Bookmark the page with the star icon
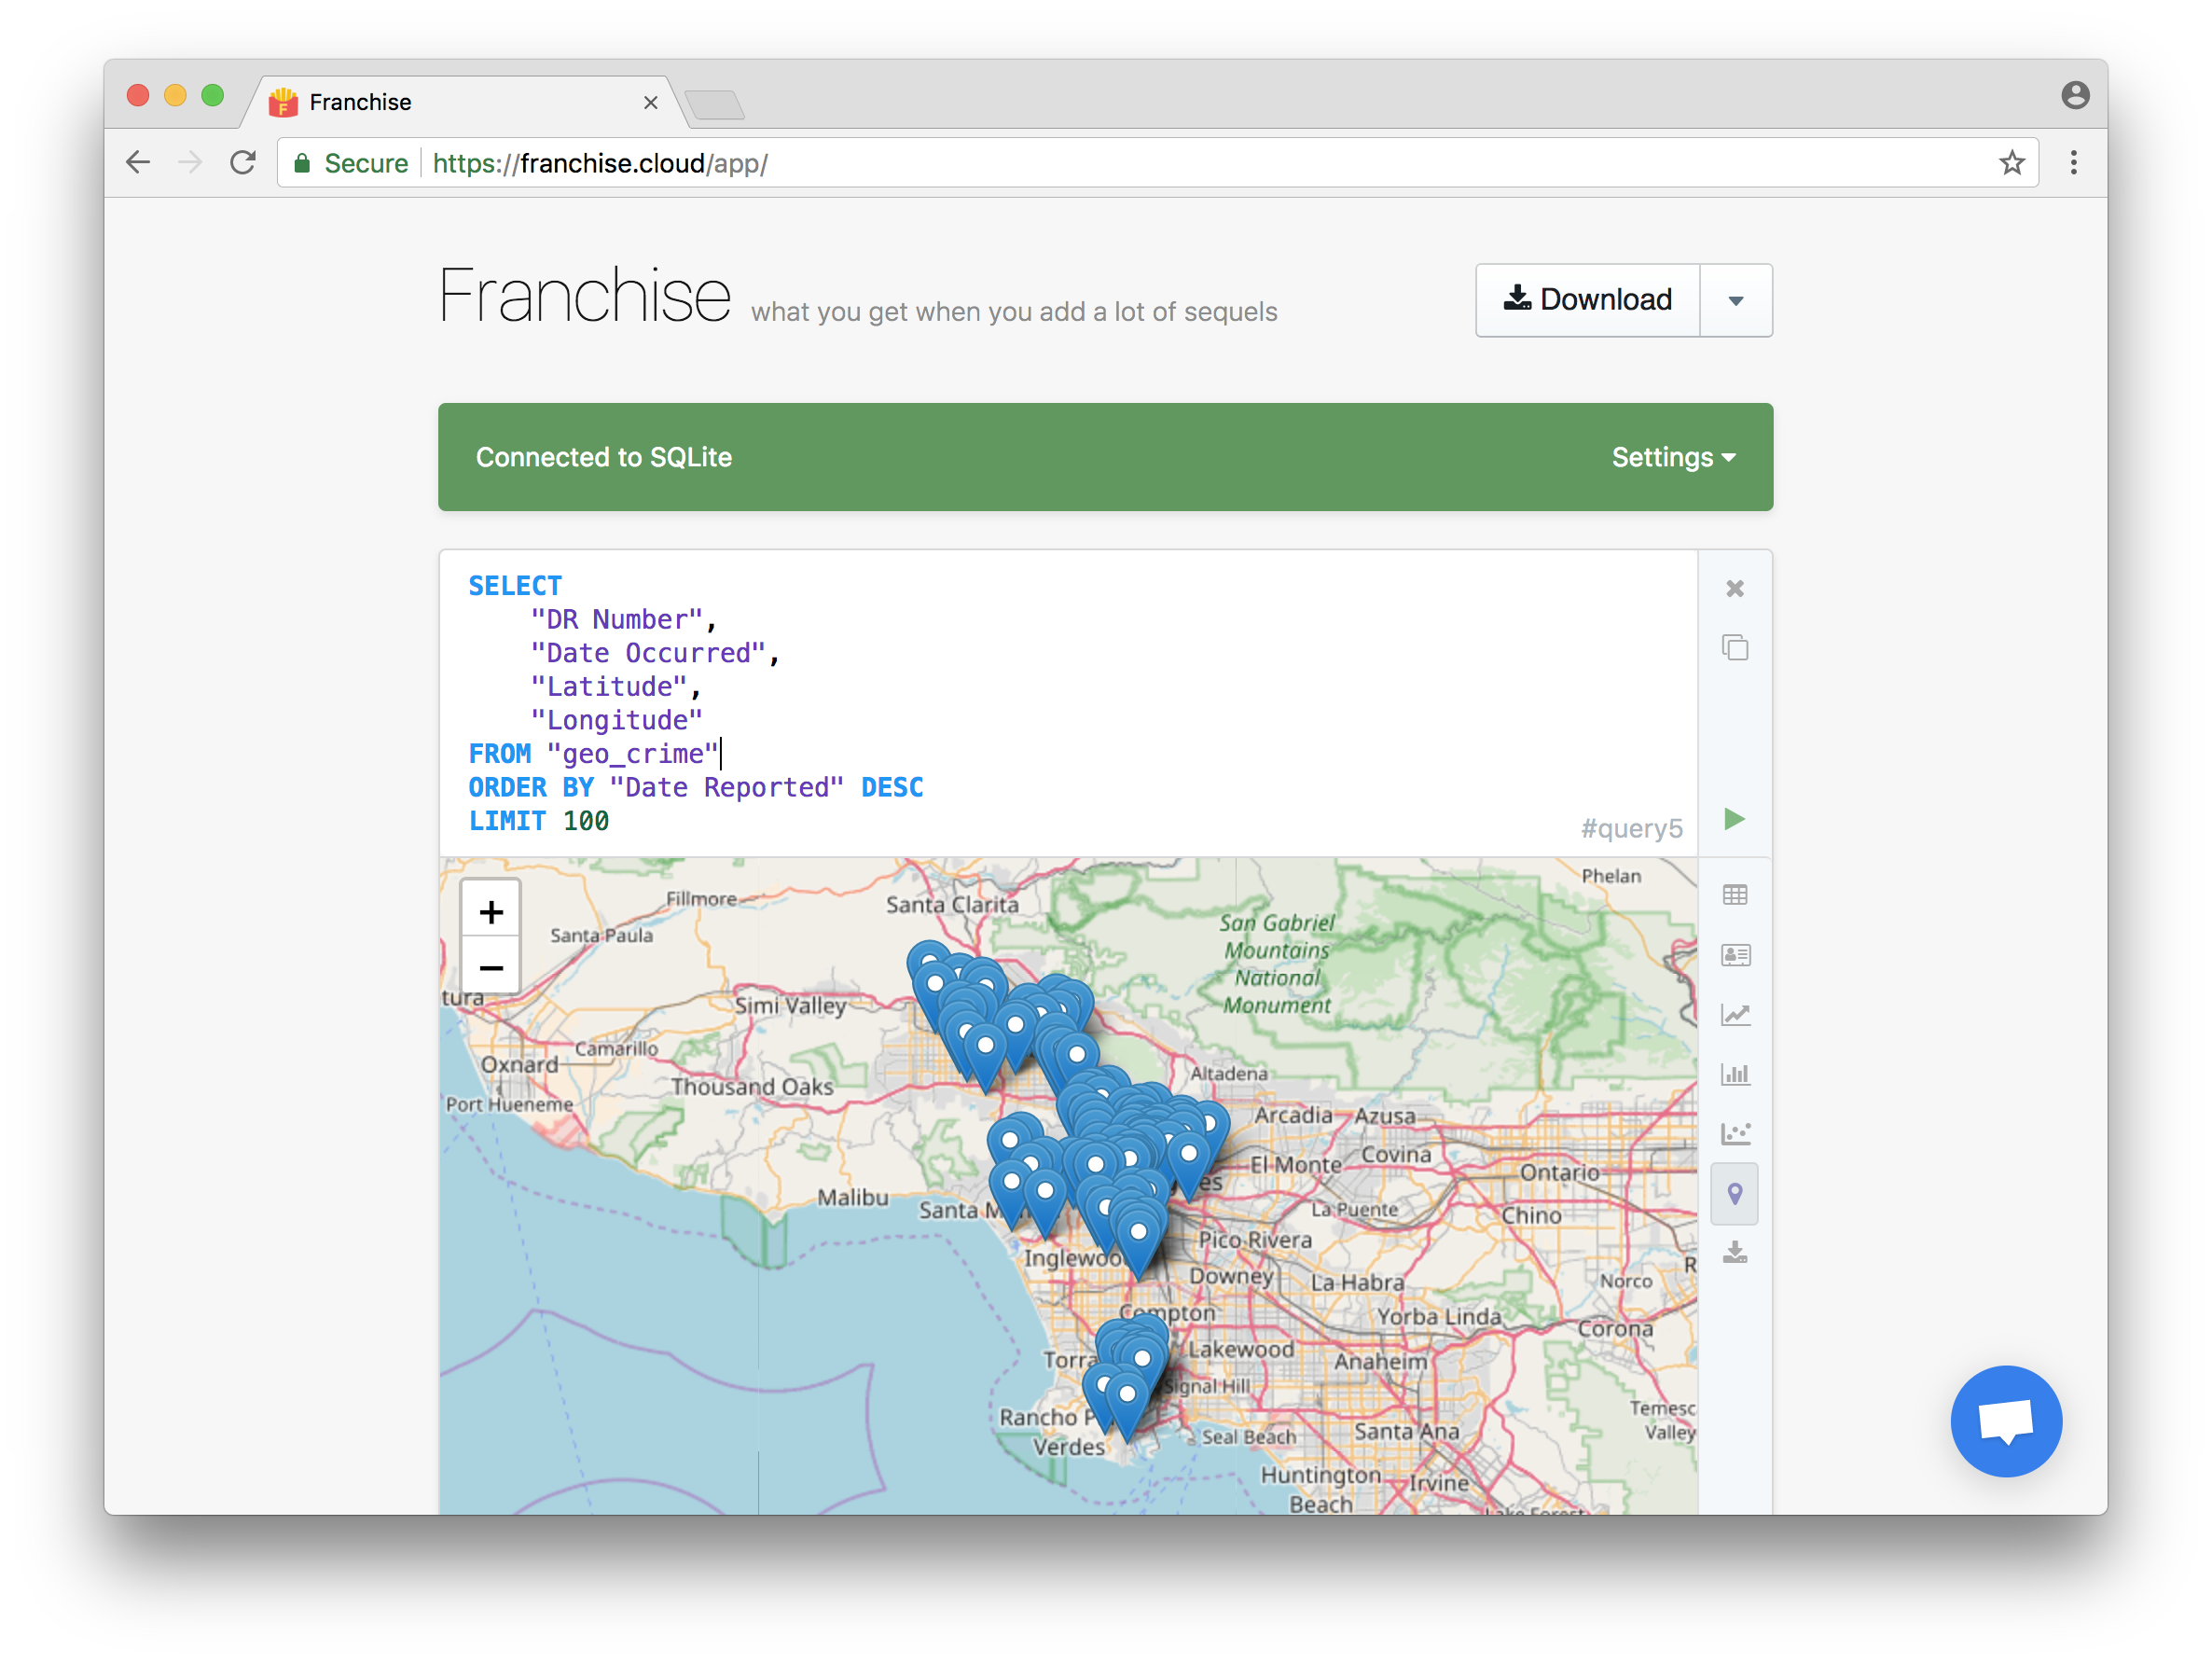 point(2011,163)
